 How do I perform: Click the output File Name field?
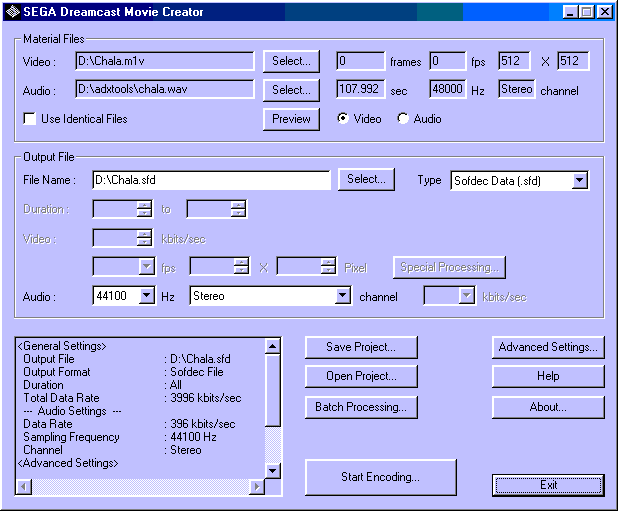[212, 180]
